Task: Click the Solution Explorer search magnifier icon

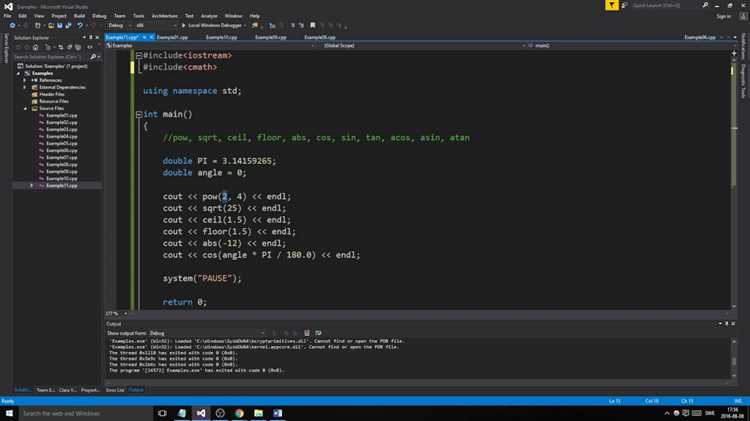Action: (x=93, y=57)
